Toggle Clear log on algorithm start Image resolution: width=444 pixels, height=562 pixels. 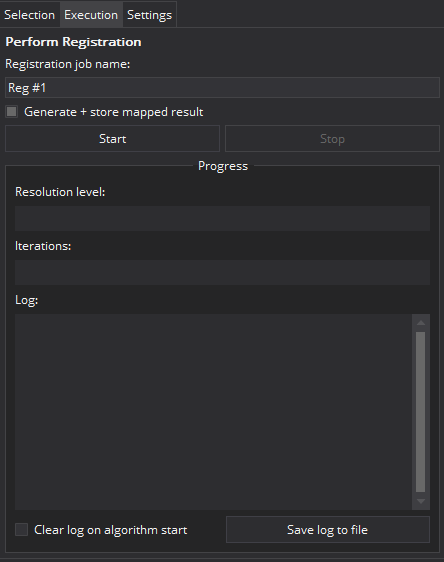coord(22,529)
